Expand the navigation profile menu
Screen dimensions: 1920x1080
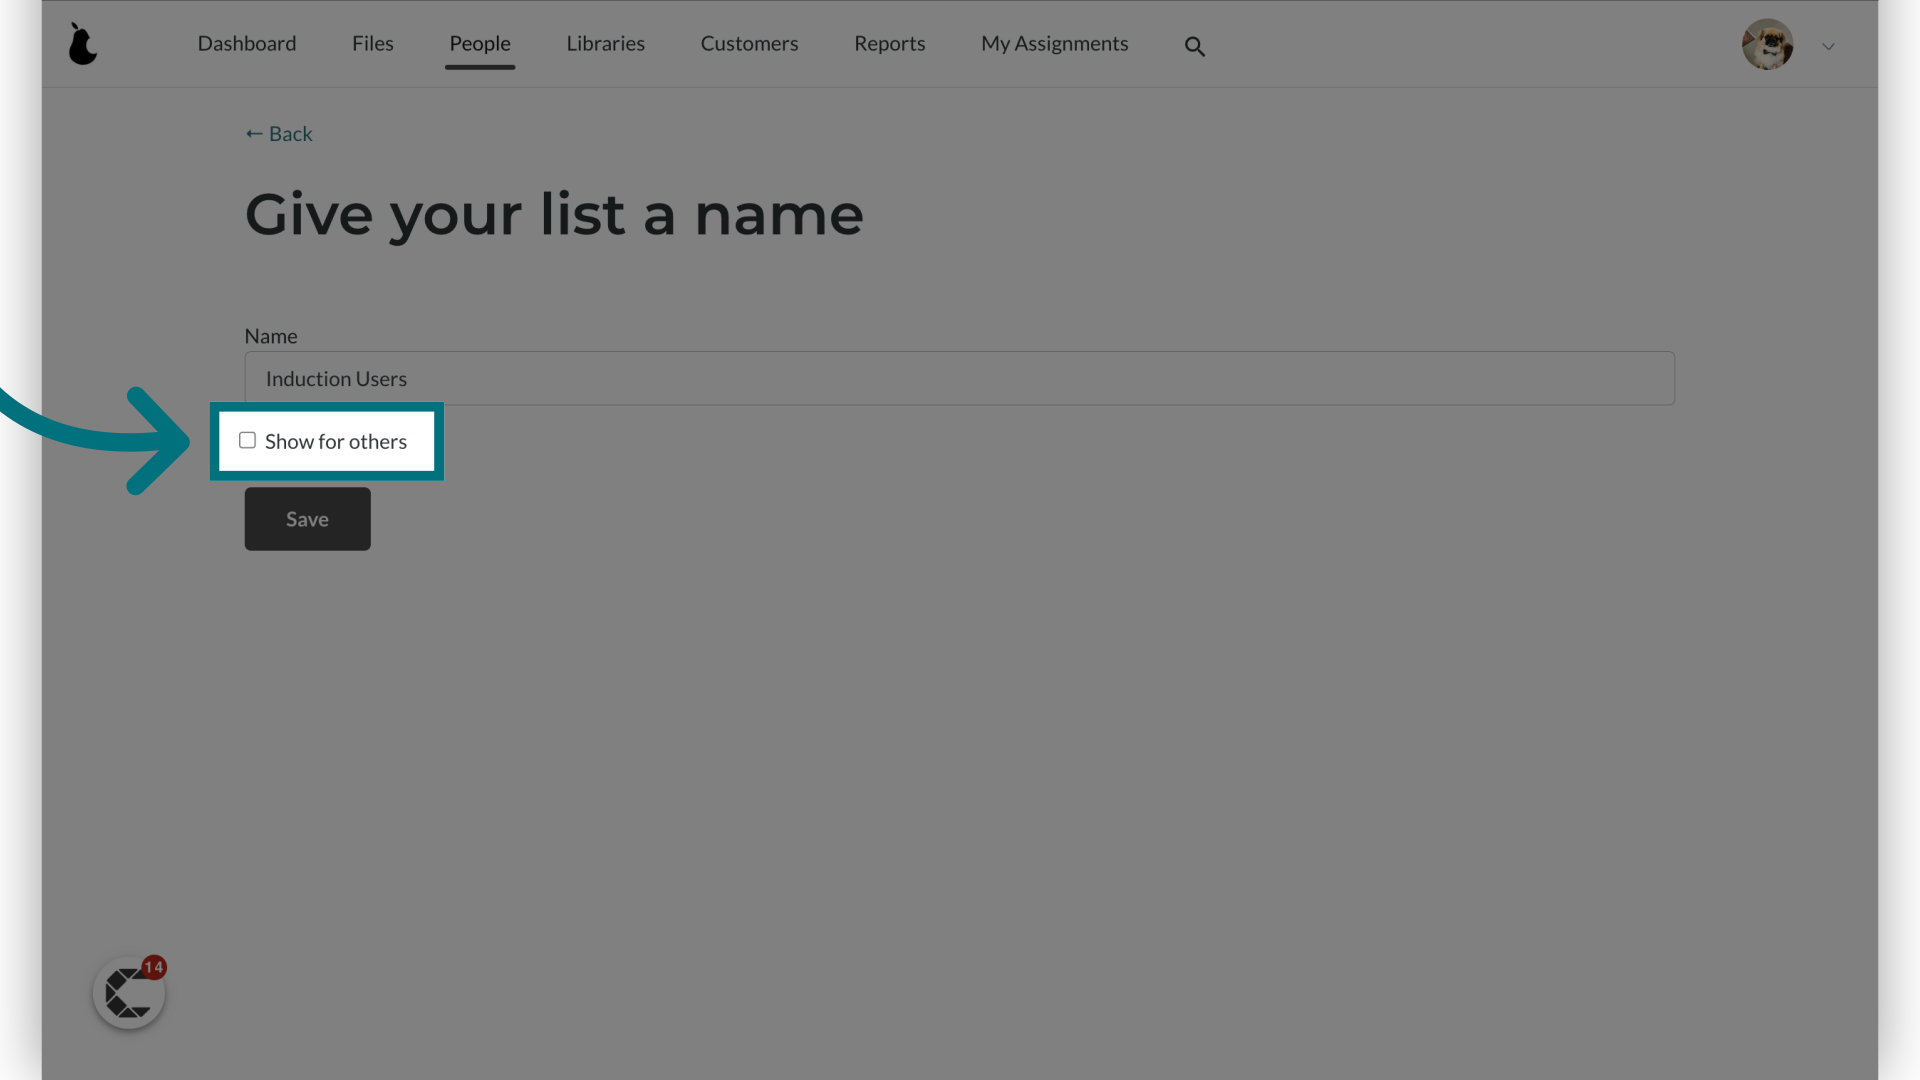pyautogui.click(x=1828, y=46)
